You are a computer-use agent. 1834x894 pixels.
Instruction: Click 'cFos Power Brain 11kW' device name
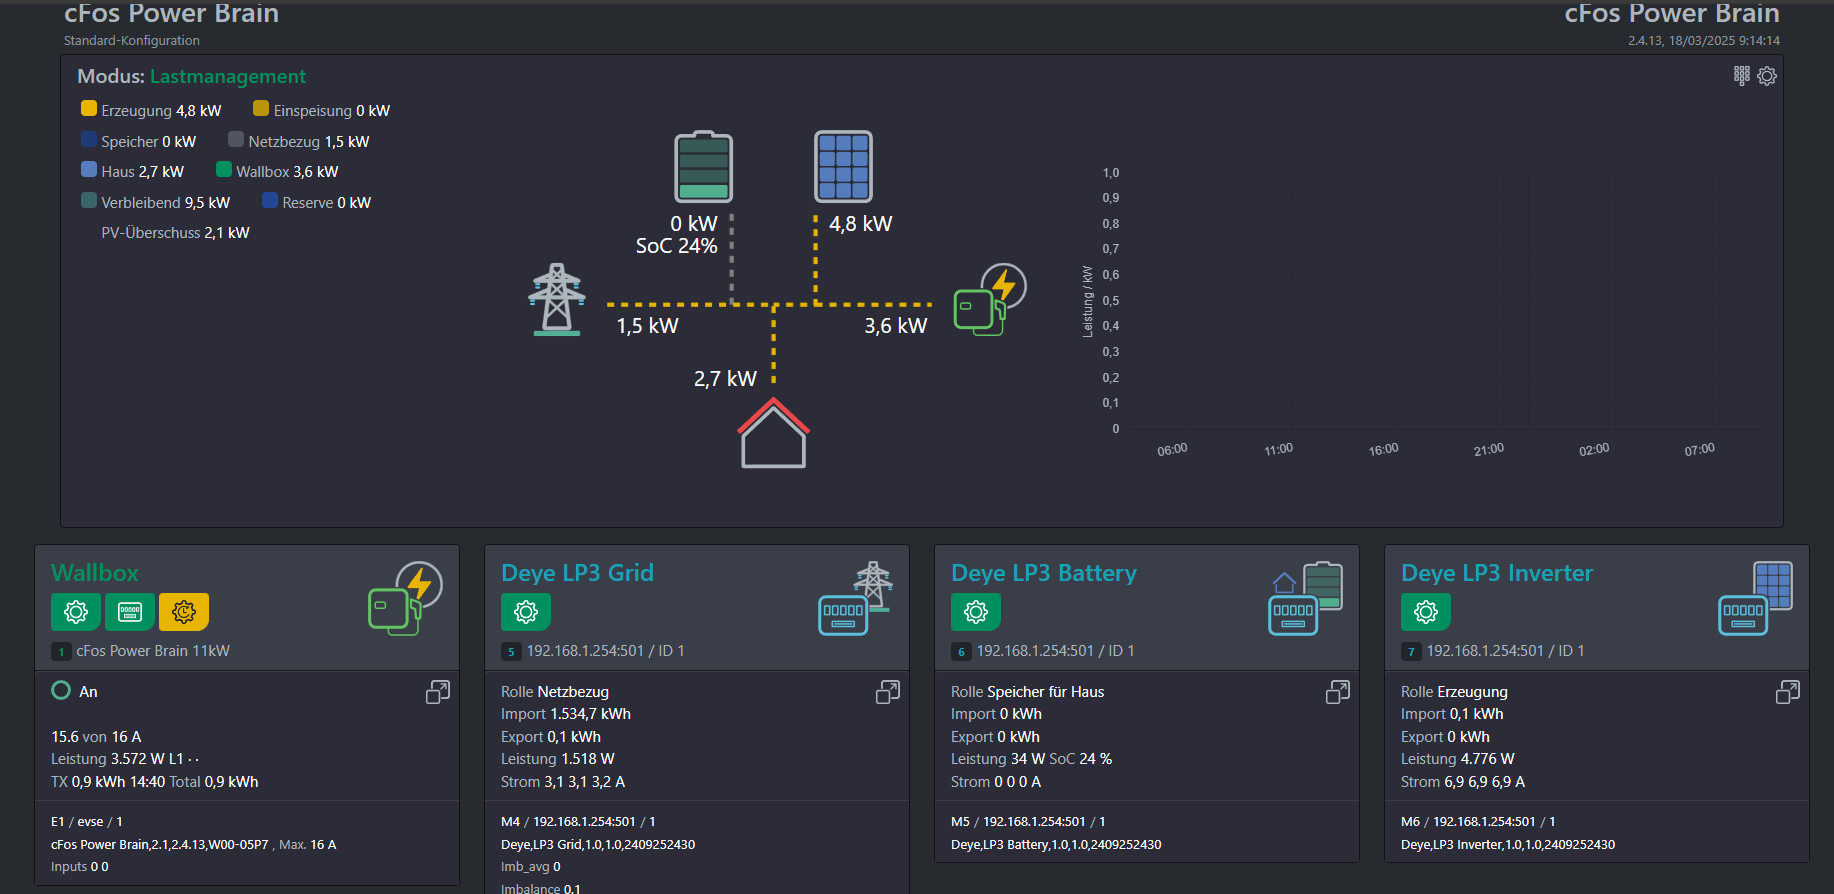click(153, 651)
